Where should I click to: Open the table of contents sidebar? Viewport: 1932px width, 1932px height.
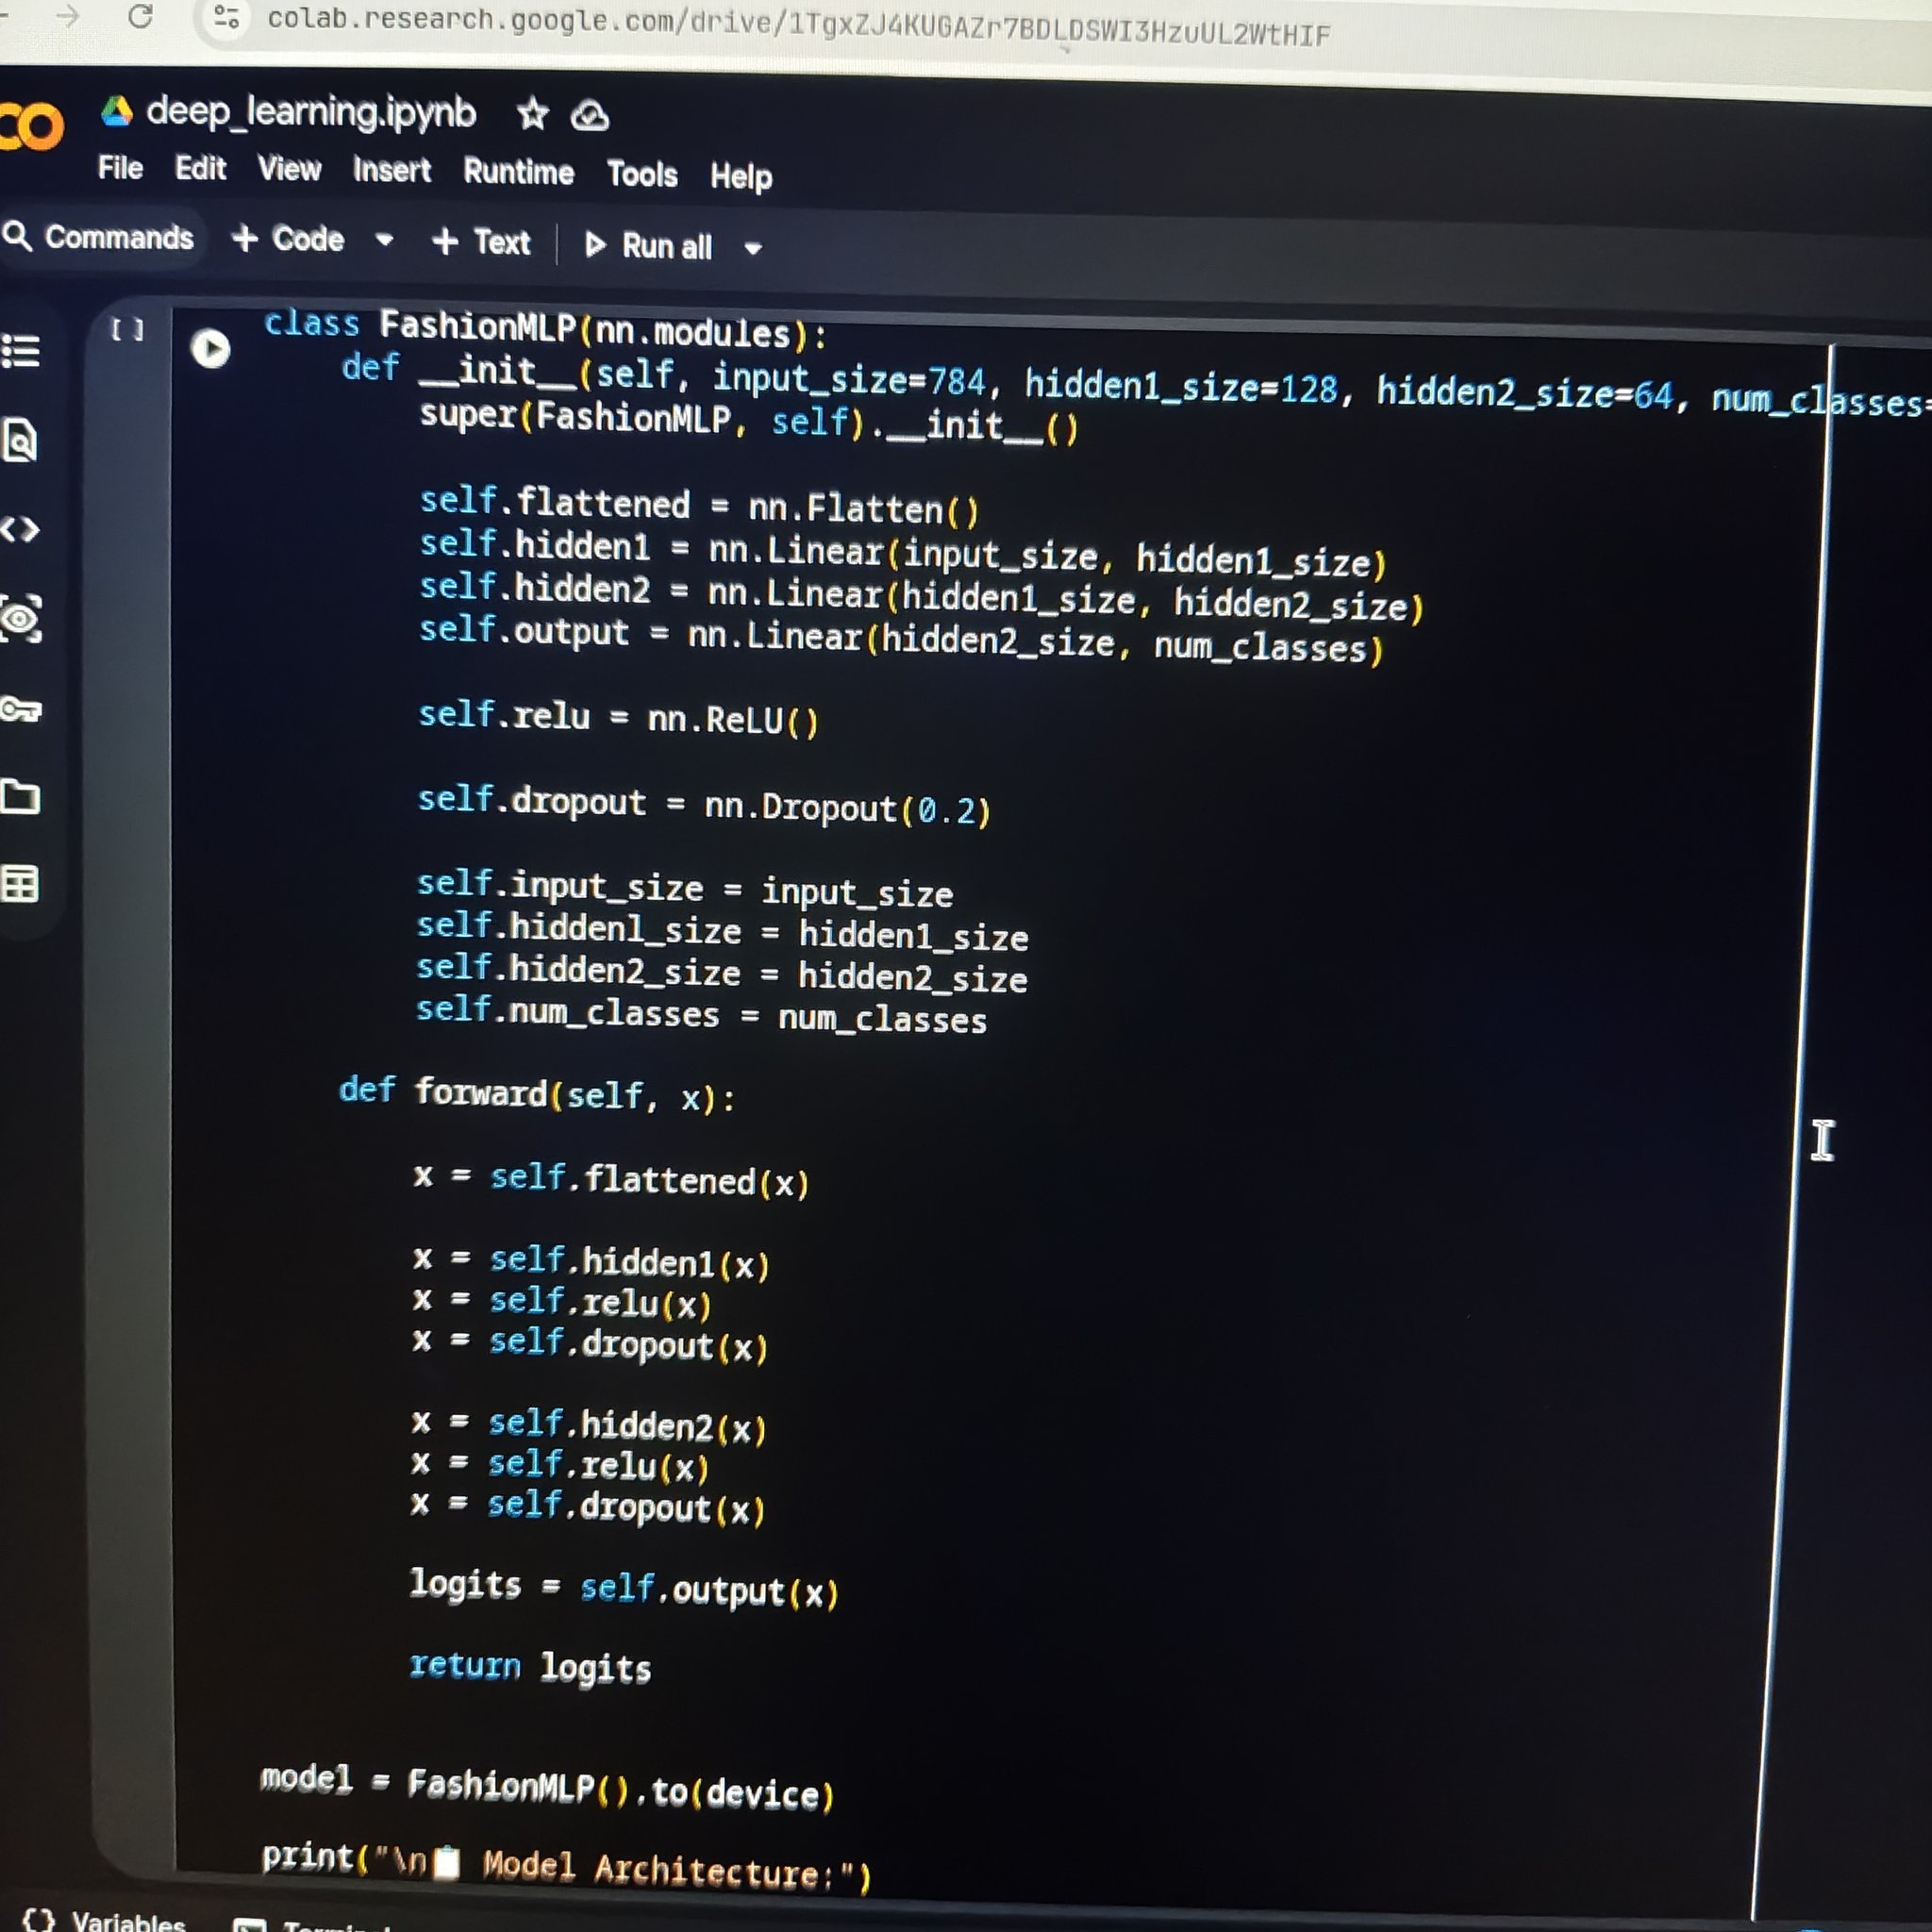[21, 351]
